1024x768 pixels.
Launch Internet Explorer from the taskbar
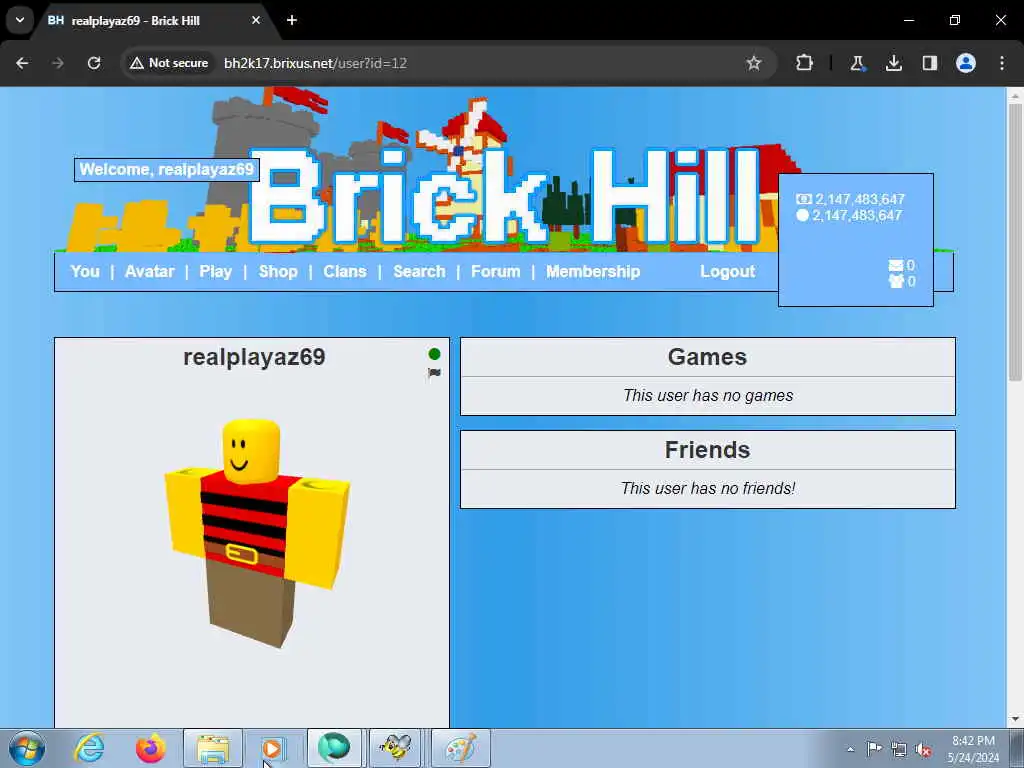pyautogui.click(x=89, y=748)
